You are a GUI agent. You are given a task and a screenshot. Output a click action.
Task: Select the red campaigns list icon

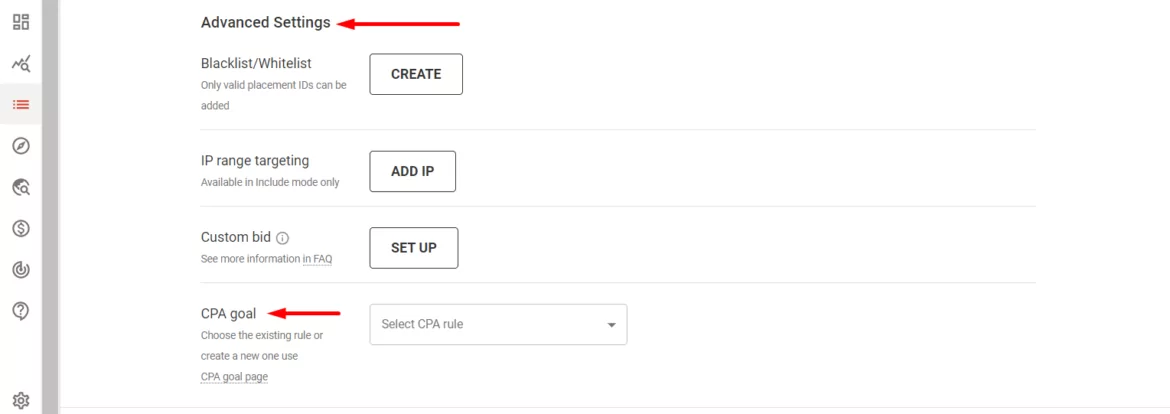coord(21,104)
